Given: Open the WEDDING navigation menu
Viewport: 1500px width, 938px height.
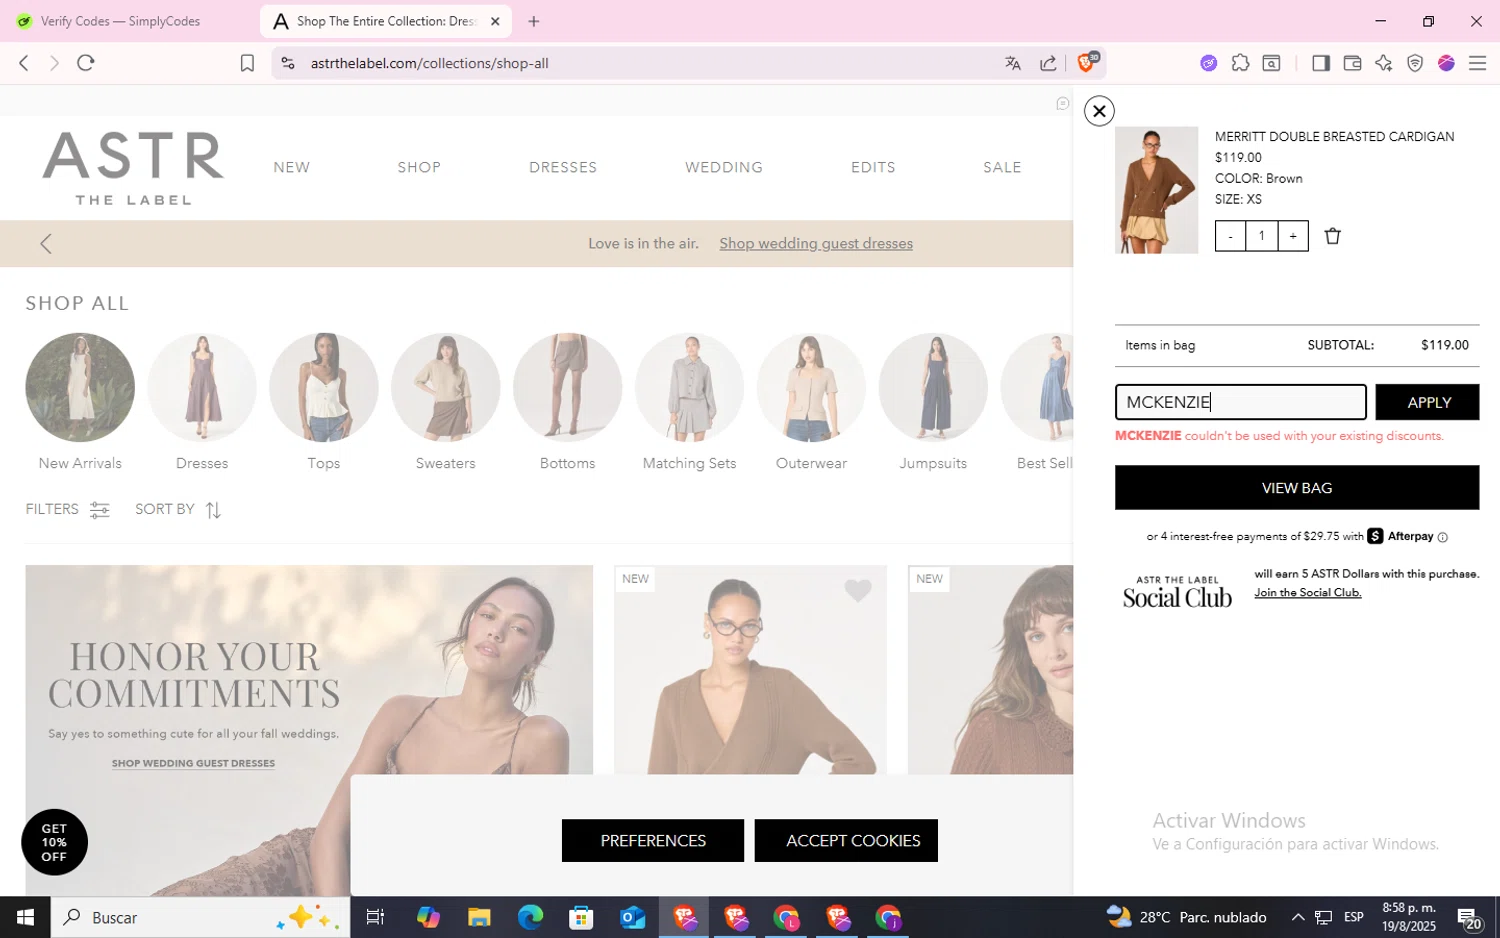Looking at the screenshot, I should tap(724, 167).
